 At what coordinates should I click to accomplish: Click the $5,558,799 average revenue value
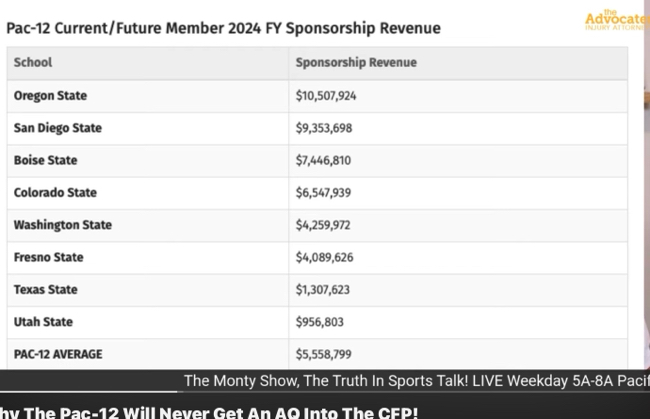click(x=323, y=354)
